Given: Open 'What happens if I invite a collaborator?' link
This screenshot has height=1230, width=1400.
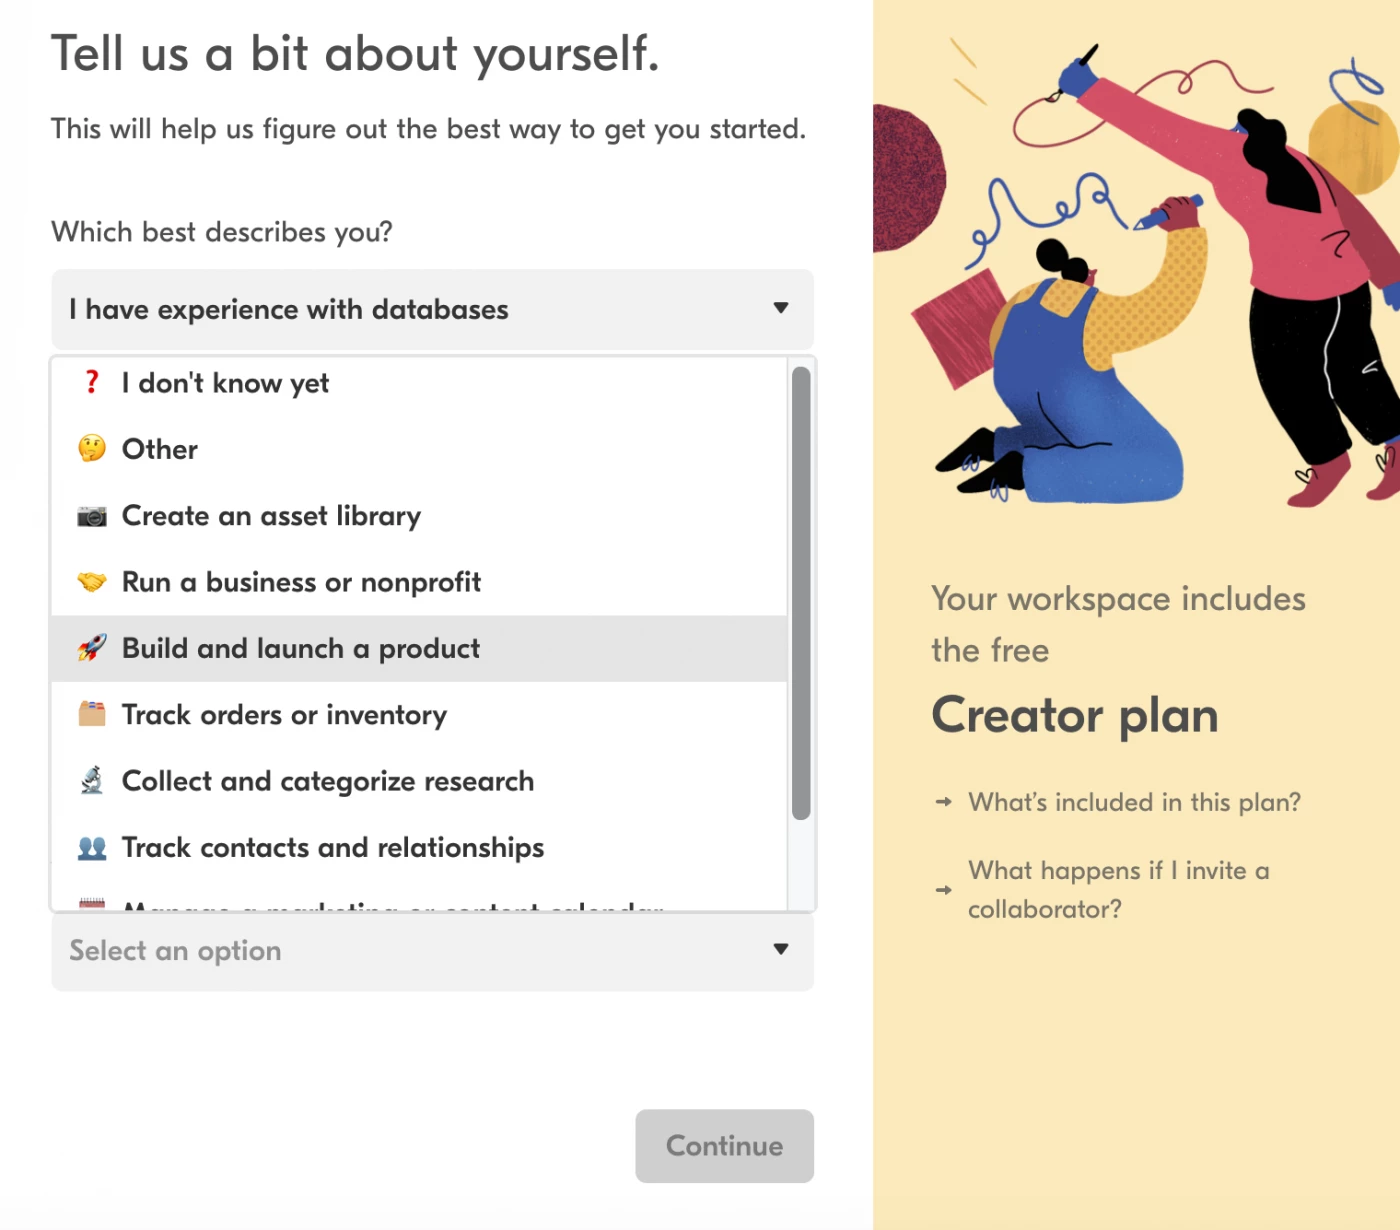Looking at the screenshot, I should 1118,889.
